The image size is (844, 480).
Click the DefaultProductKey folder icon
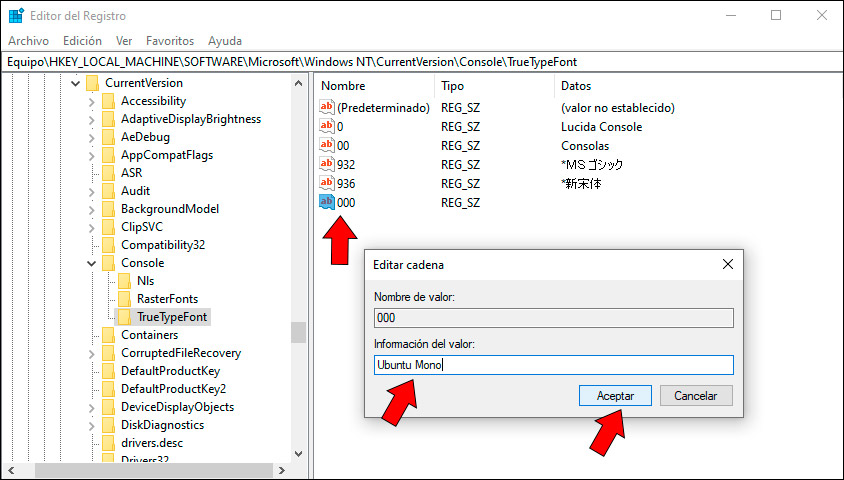[x=108, y=371]
